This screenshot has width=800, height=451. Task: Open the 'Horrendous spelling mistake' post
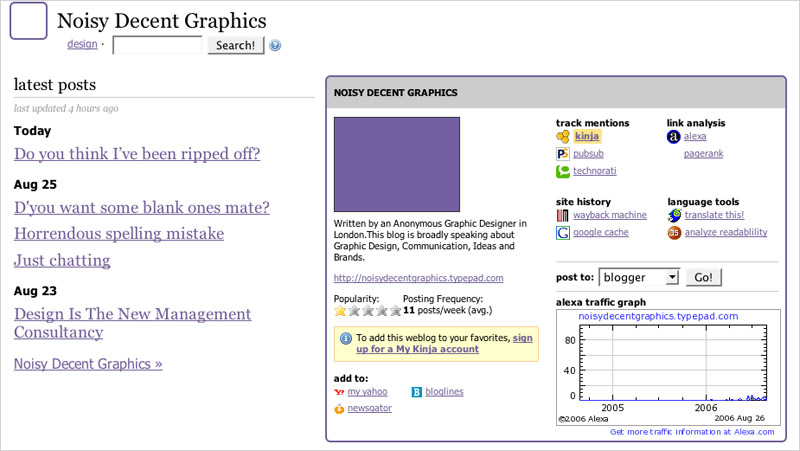[x=119, y=234]
